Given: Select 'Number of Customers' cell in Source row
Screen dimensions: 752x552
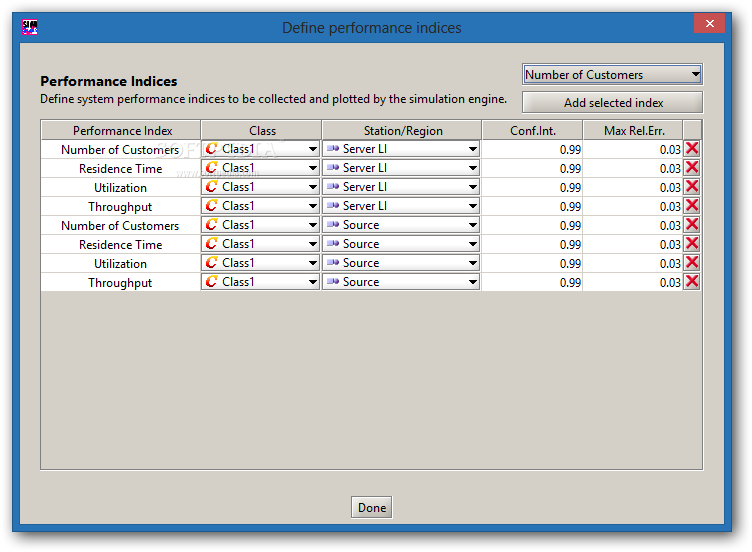Looking at the screenshot, I should click(x=120, y=225).
